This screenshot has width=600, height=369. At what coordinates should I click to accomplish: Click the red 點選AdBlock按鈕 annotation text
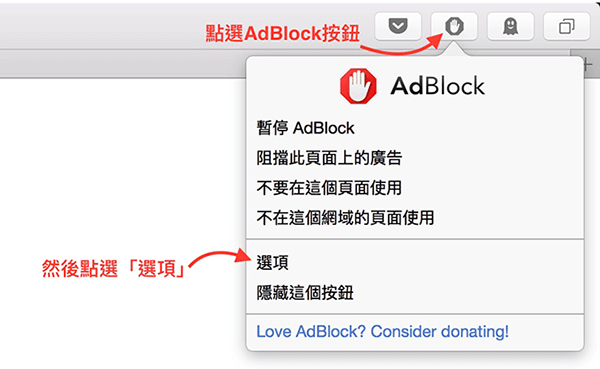(x=282, y=33)
